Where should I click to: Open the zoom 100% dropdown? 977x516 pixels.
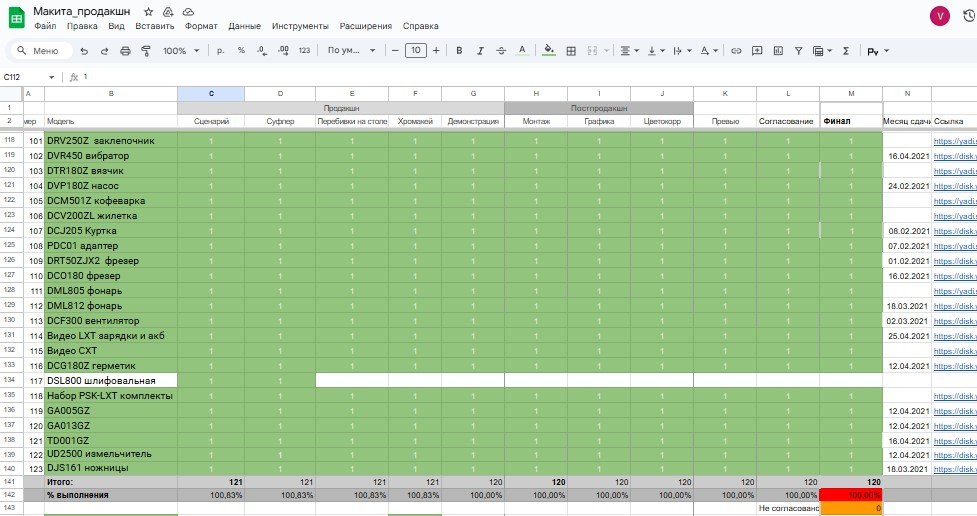click(x=180, y=50)
